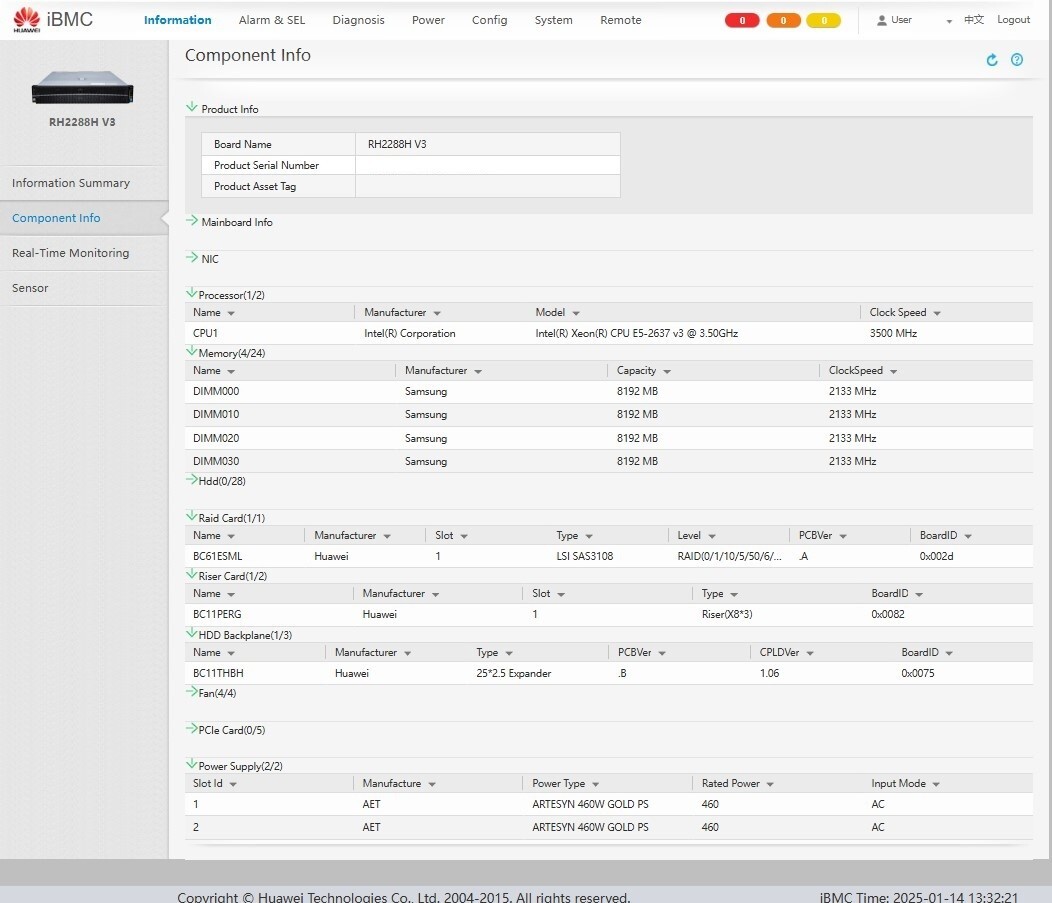Screen dimensions: 1052x903
Task: Refresh the Component Info page
Action: (x=992, y=60)
